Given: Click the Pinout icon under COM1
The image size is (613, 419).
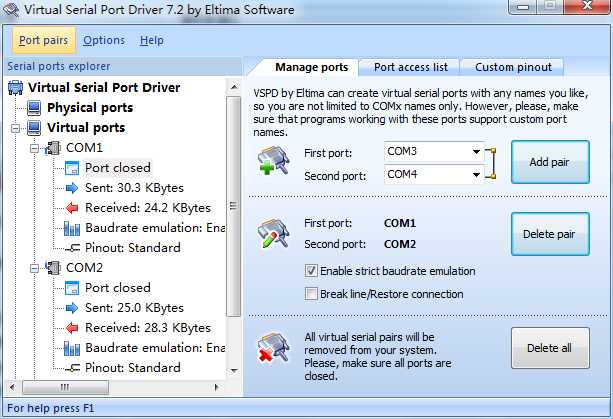Looking at the screenshot, I should (x=72, y=248).
